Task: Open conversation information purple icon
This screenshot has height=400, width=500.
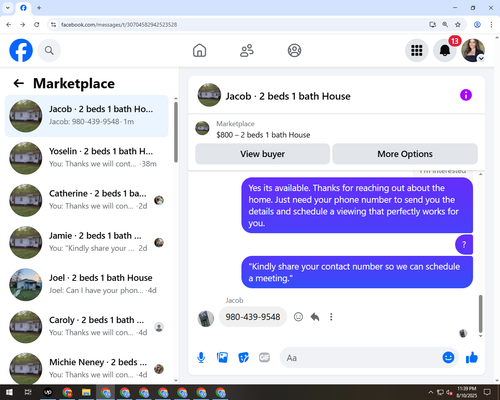Action: pyautogui.click(x=466, y=95)
